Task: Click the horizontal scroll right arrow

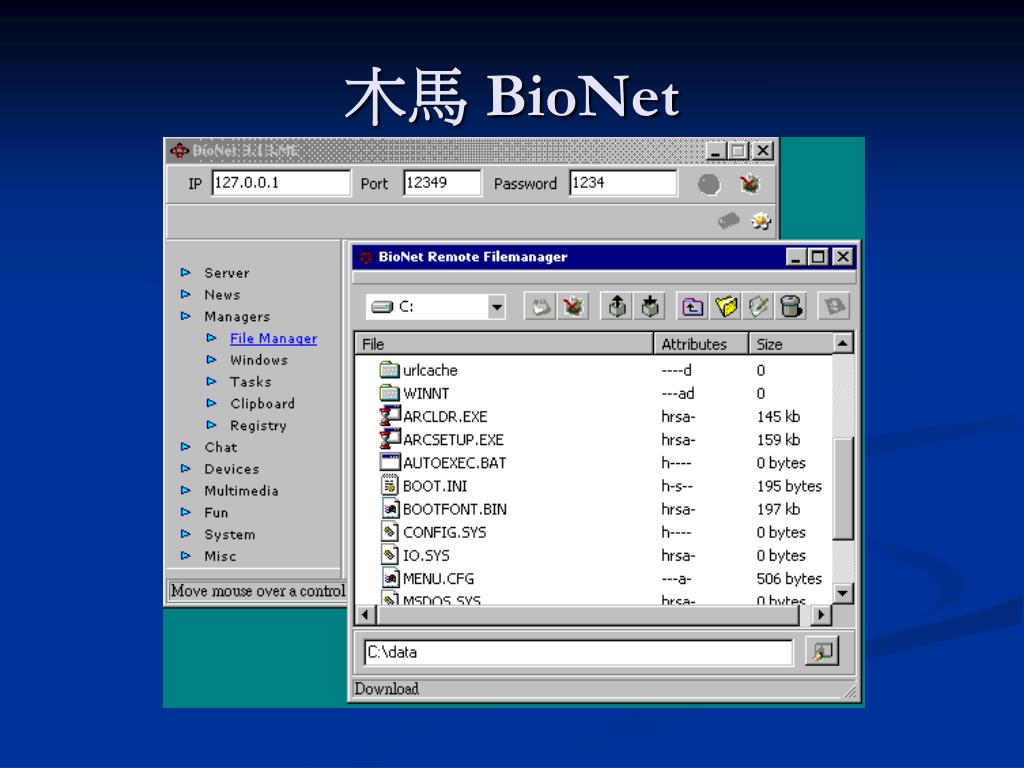Action: (x=821, y=615)
